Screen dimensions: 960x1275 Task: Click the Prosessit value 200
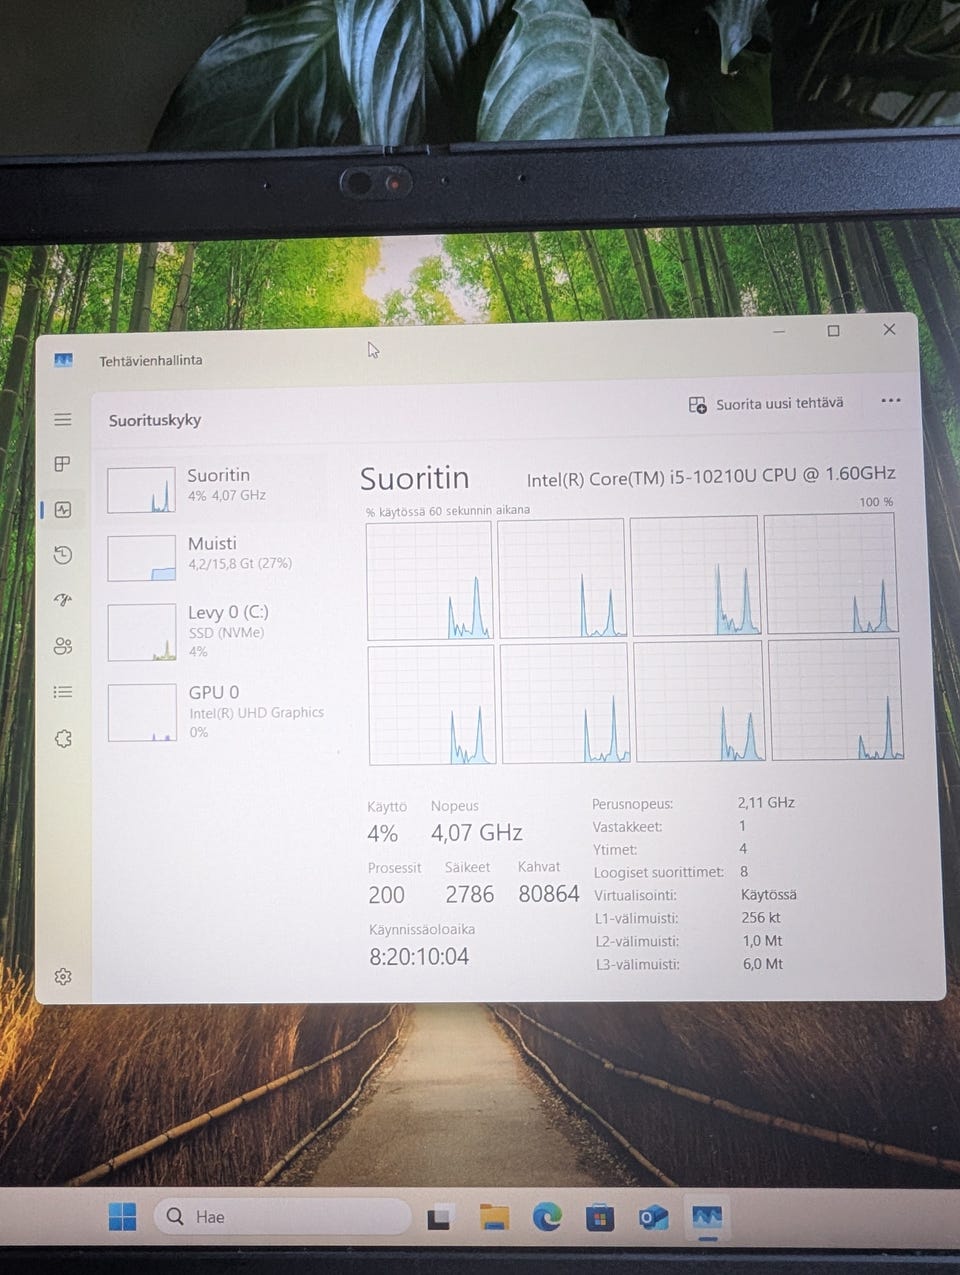tap(386, 895)
